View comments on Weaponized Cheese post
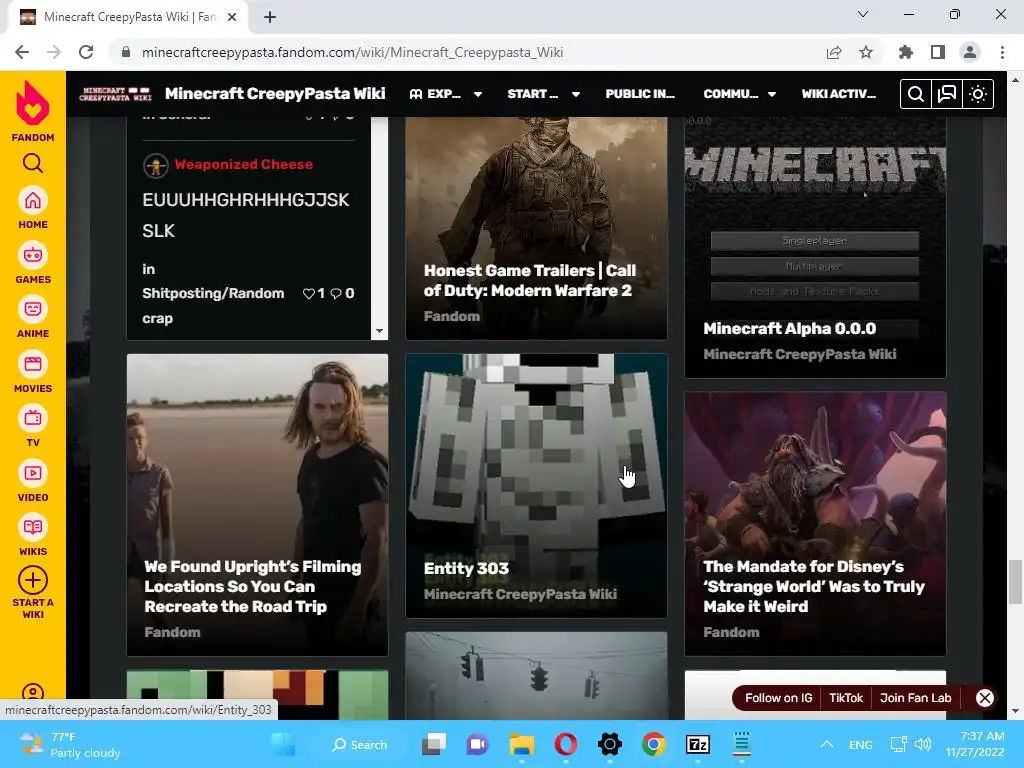Viewport: 1024px width, 768px height. tap(336, 294)
